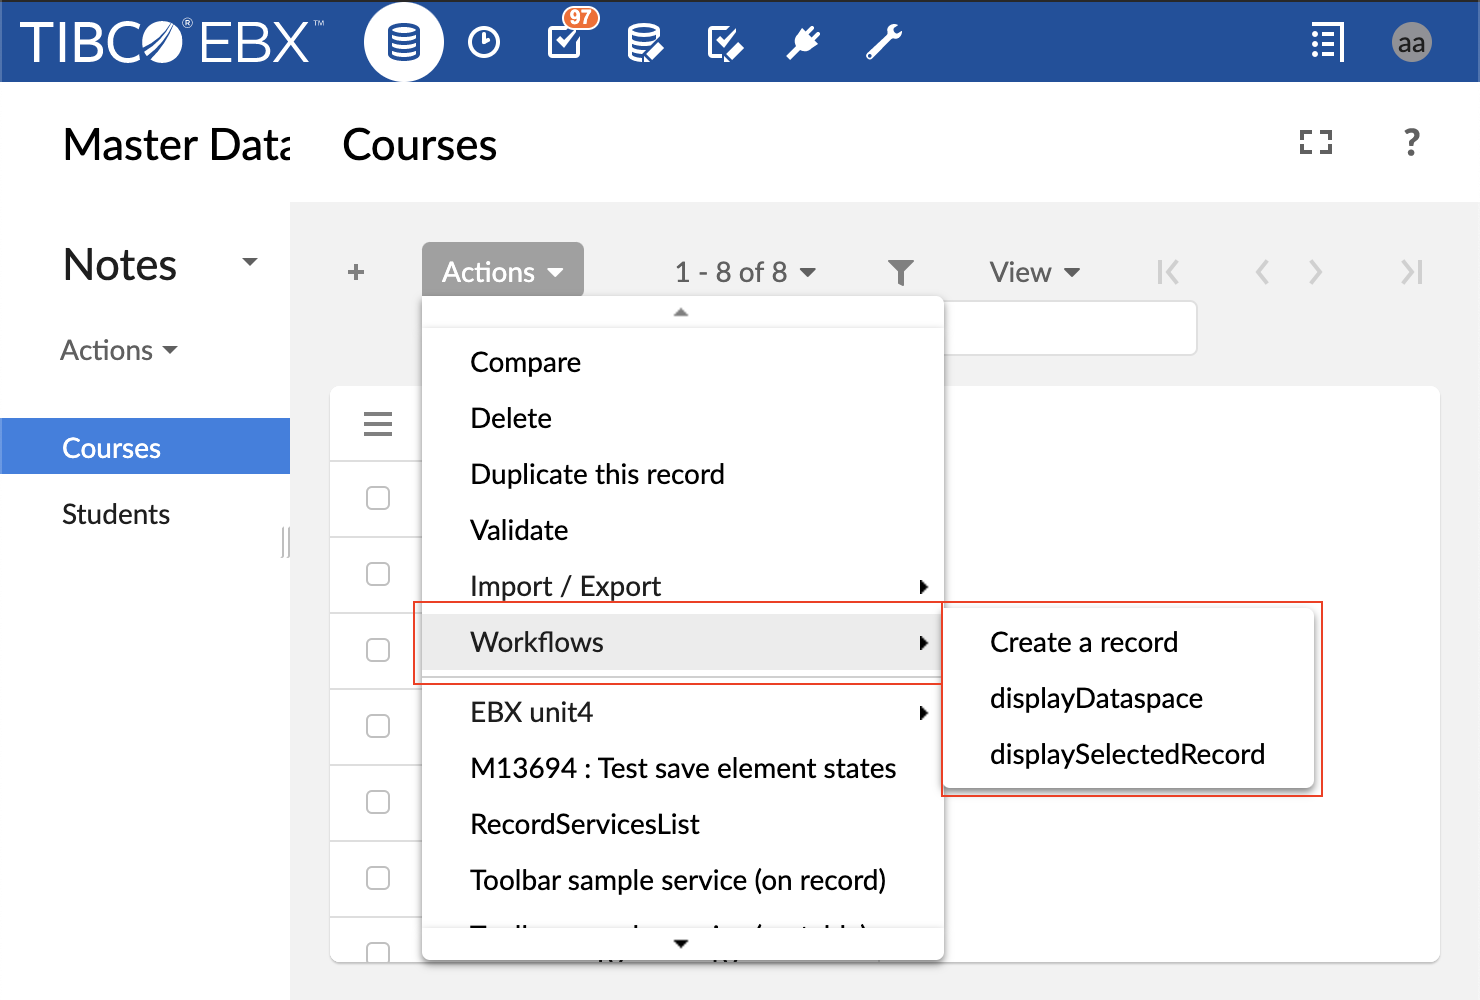Image resolution: width=1480 pixels, height=1000 pixels.
Task: Select displaySelectedRecord in Workflows submenu
Action: click(1127, 754)
